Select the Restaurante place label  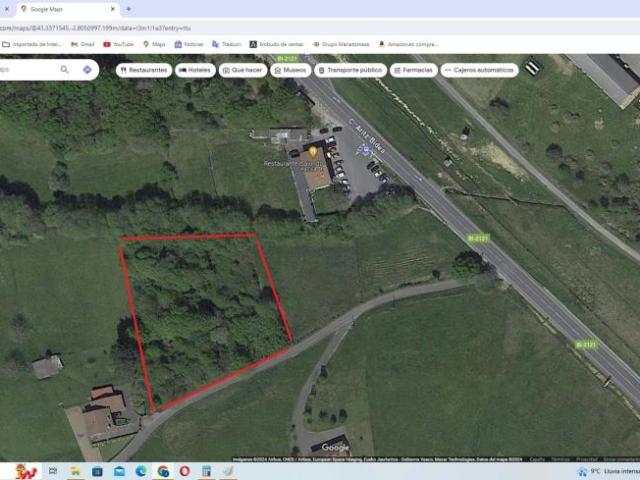click(x=294, y=164)
